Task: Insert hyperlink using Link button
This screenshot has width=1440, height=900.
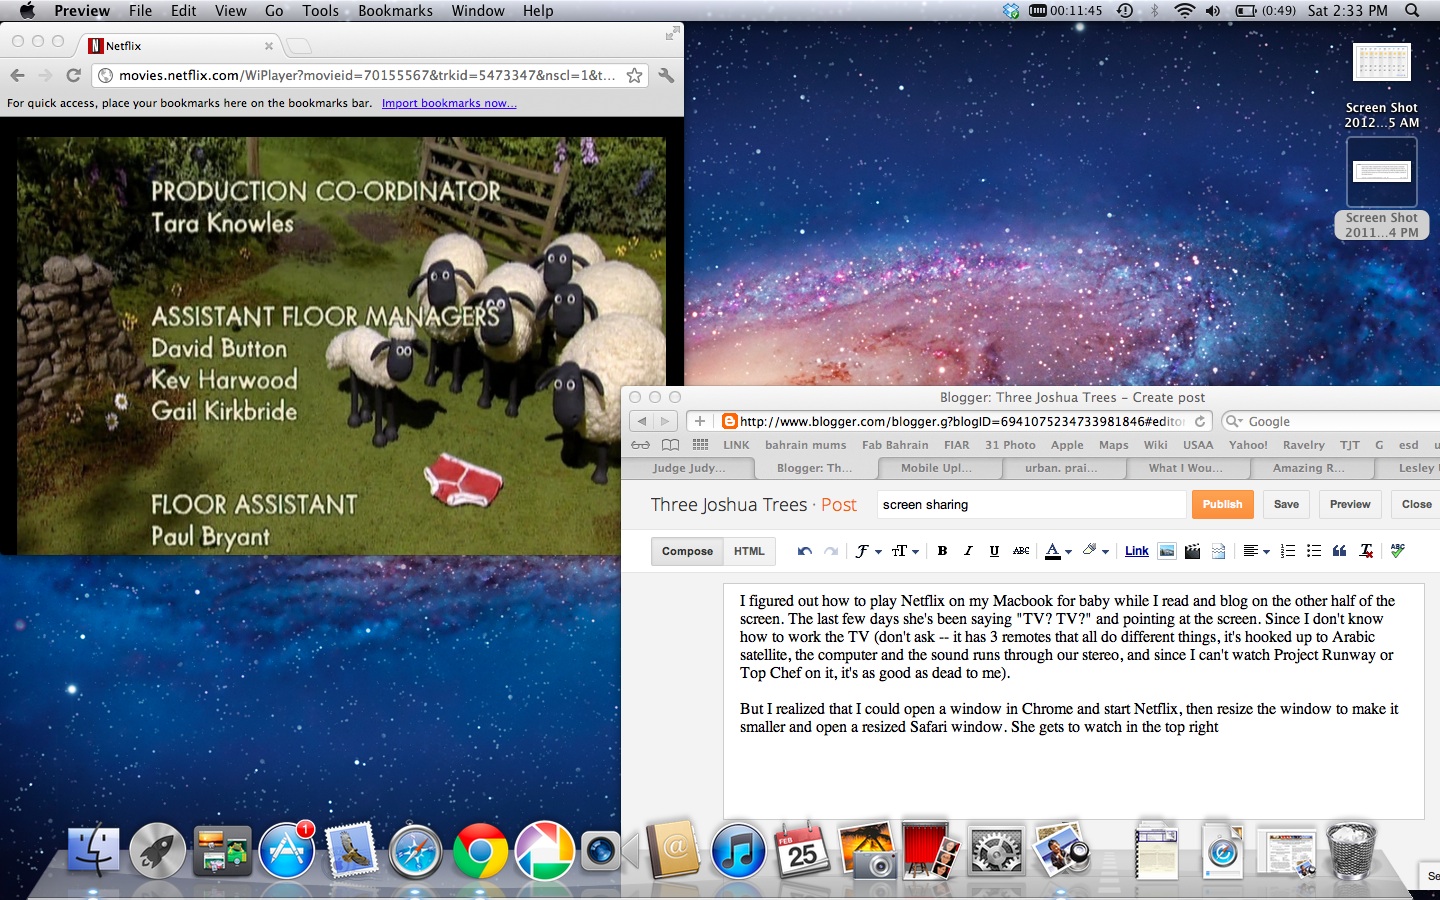Action: coord(1137,551)
